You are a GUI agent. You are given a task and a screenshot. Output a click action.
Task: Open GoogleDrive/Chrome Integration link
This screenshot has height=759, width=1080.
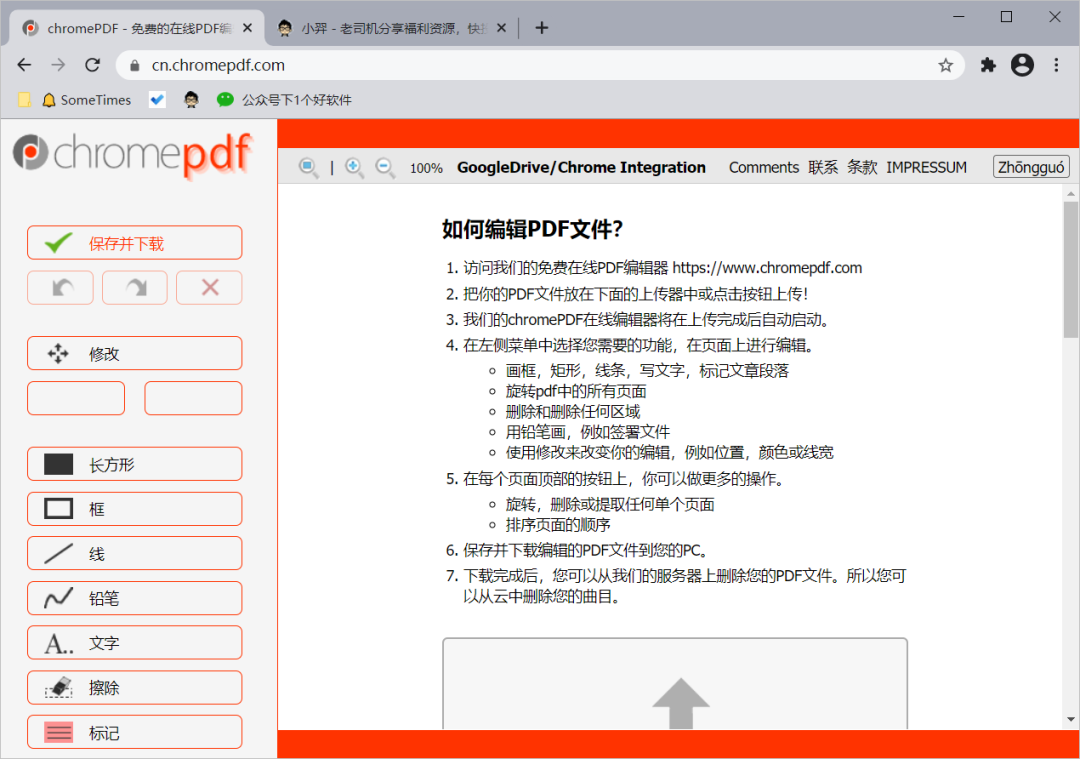point(581,167)
